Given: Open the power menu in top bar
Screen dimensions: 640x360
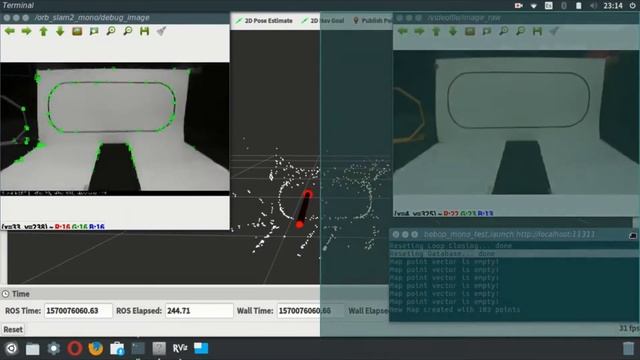Looking at the screenshot, I should [x=632, y=6].
